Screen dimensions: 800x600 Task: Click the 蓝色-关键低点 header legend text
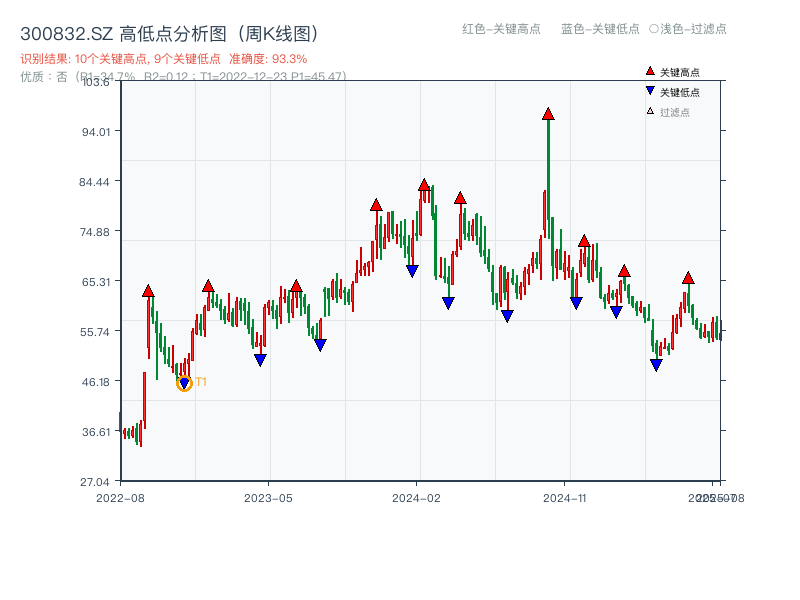600,29
